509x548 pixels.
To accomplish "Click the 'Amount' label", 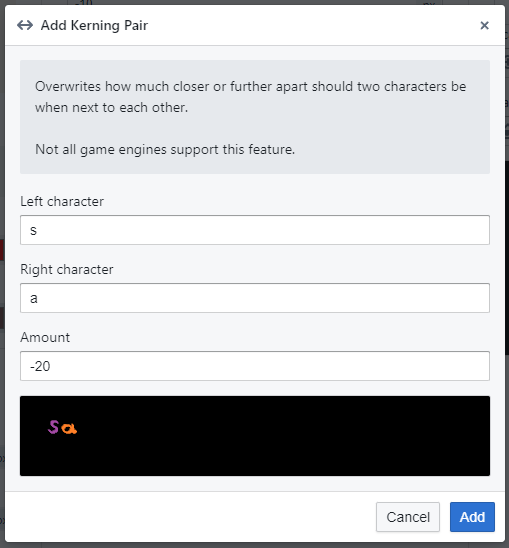I will coord(45,338).
